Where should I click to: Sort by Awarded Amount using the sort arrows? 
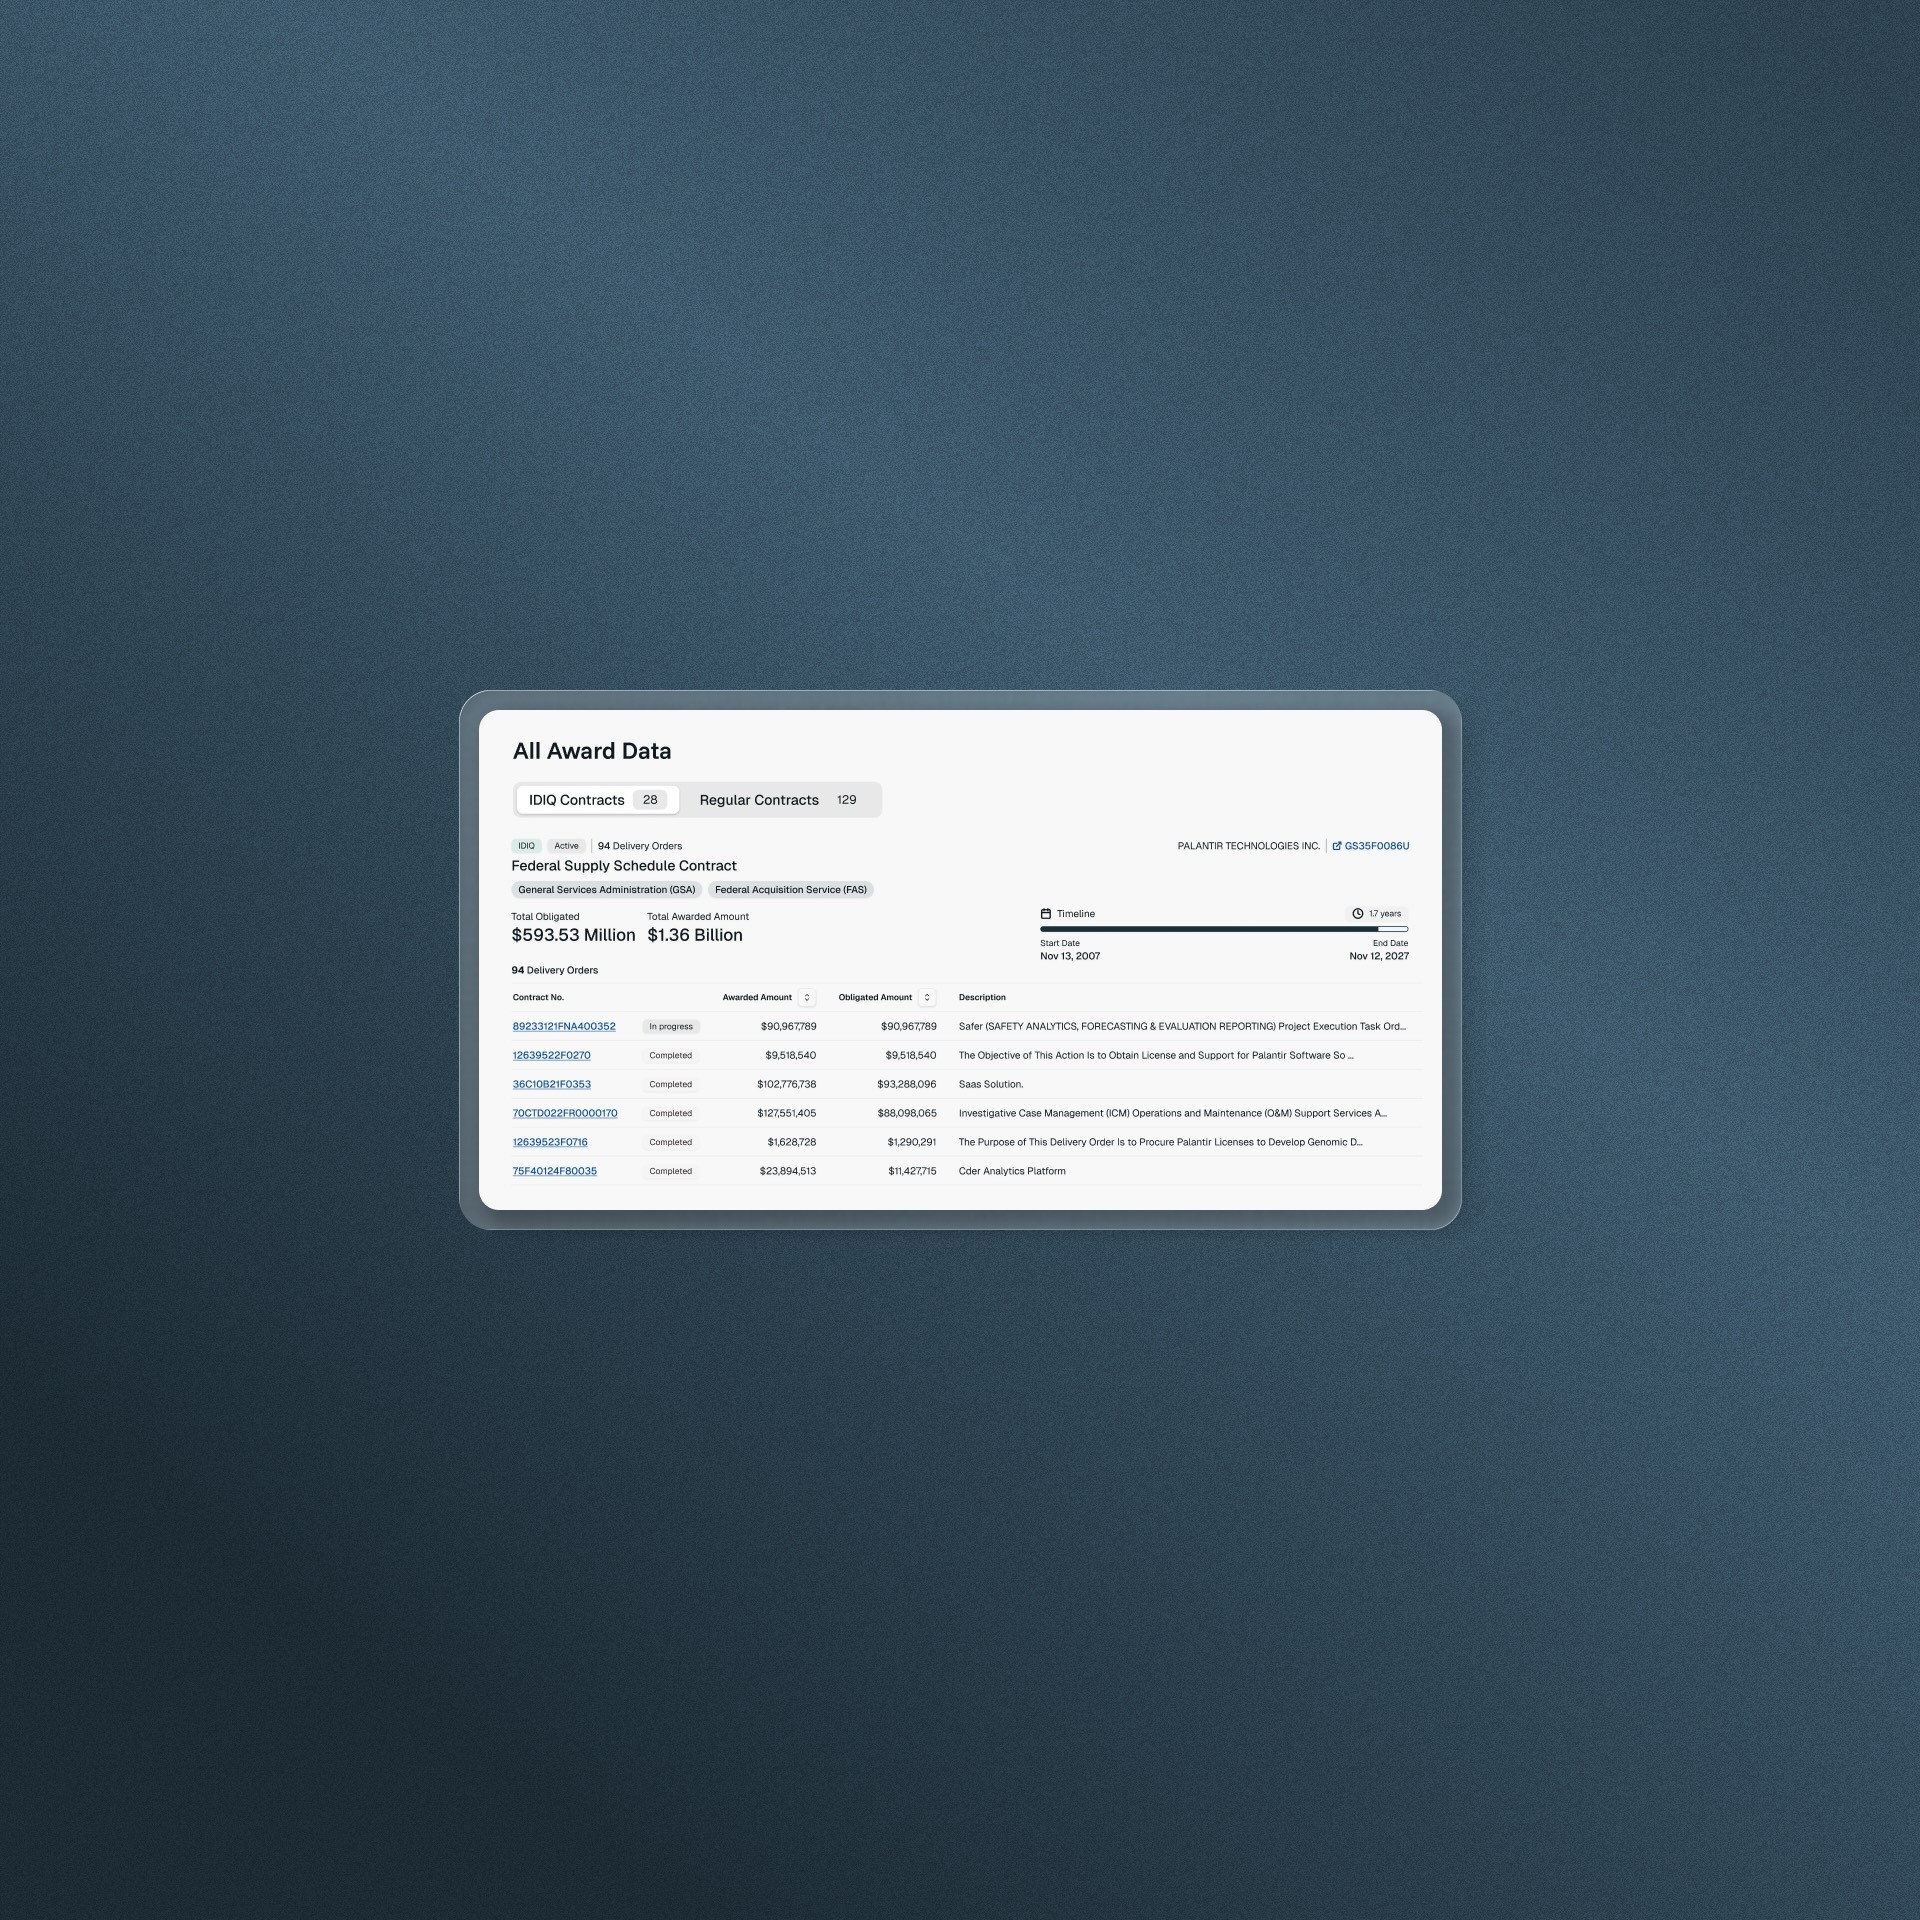pos(807,997)
